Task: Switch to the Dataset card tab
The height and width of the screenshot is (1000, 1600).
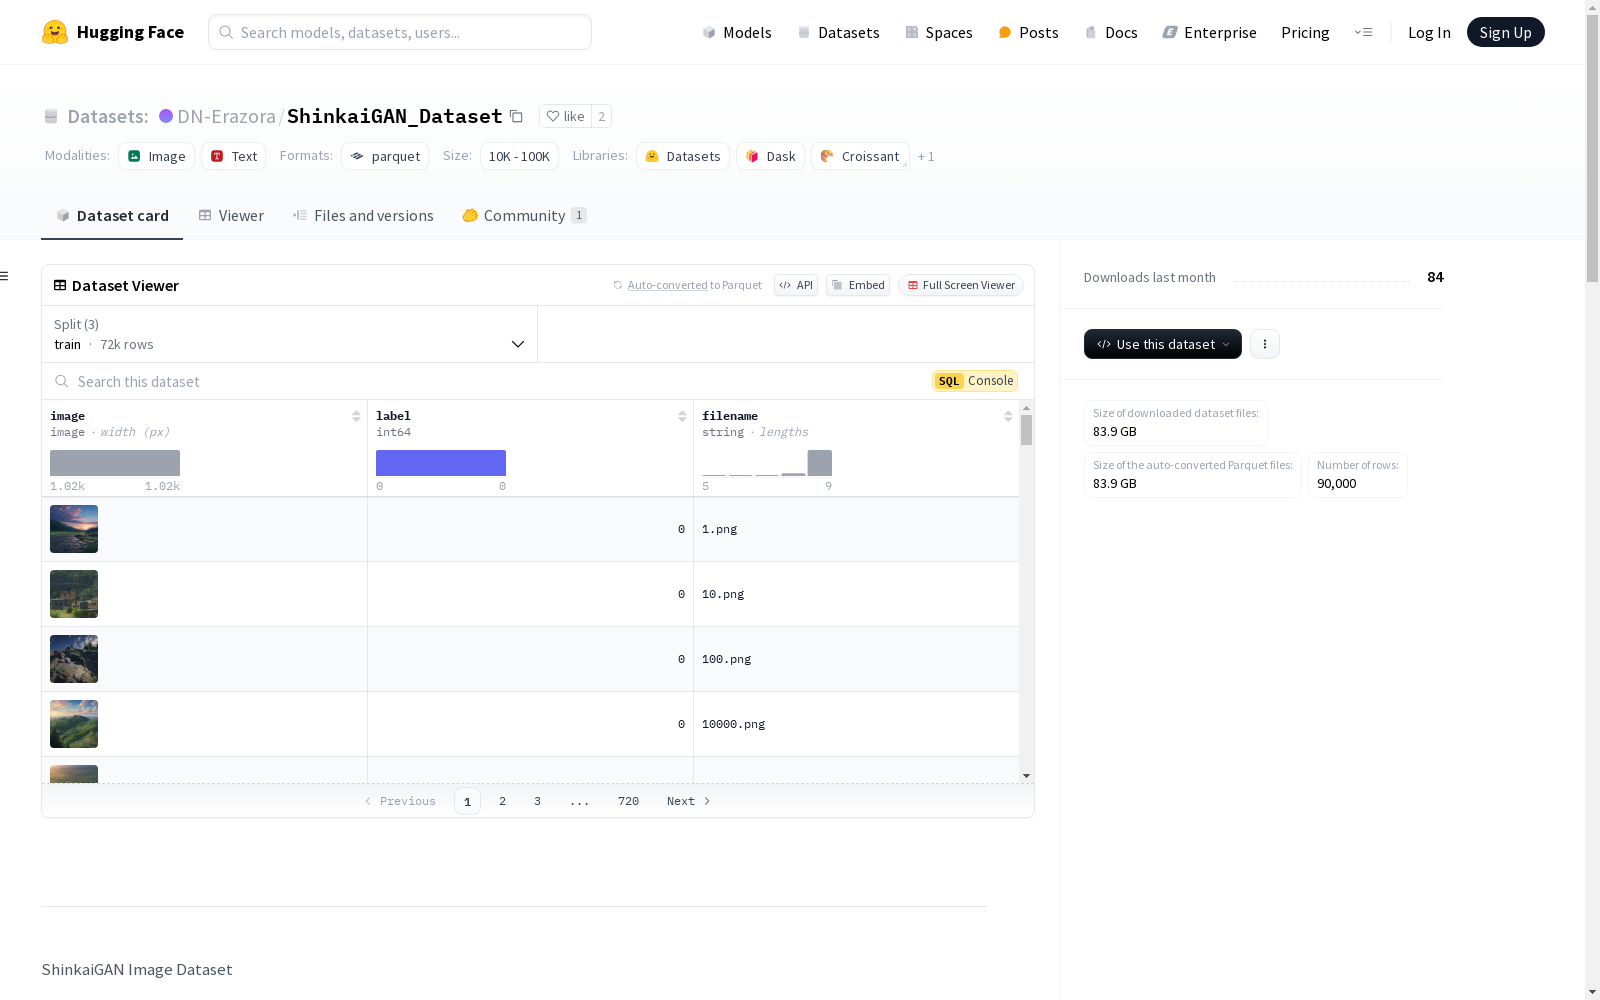Action: click(x=112, y=216)
